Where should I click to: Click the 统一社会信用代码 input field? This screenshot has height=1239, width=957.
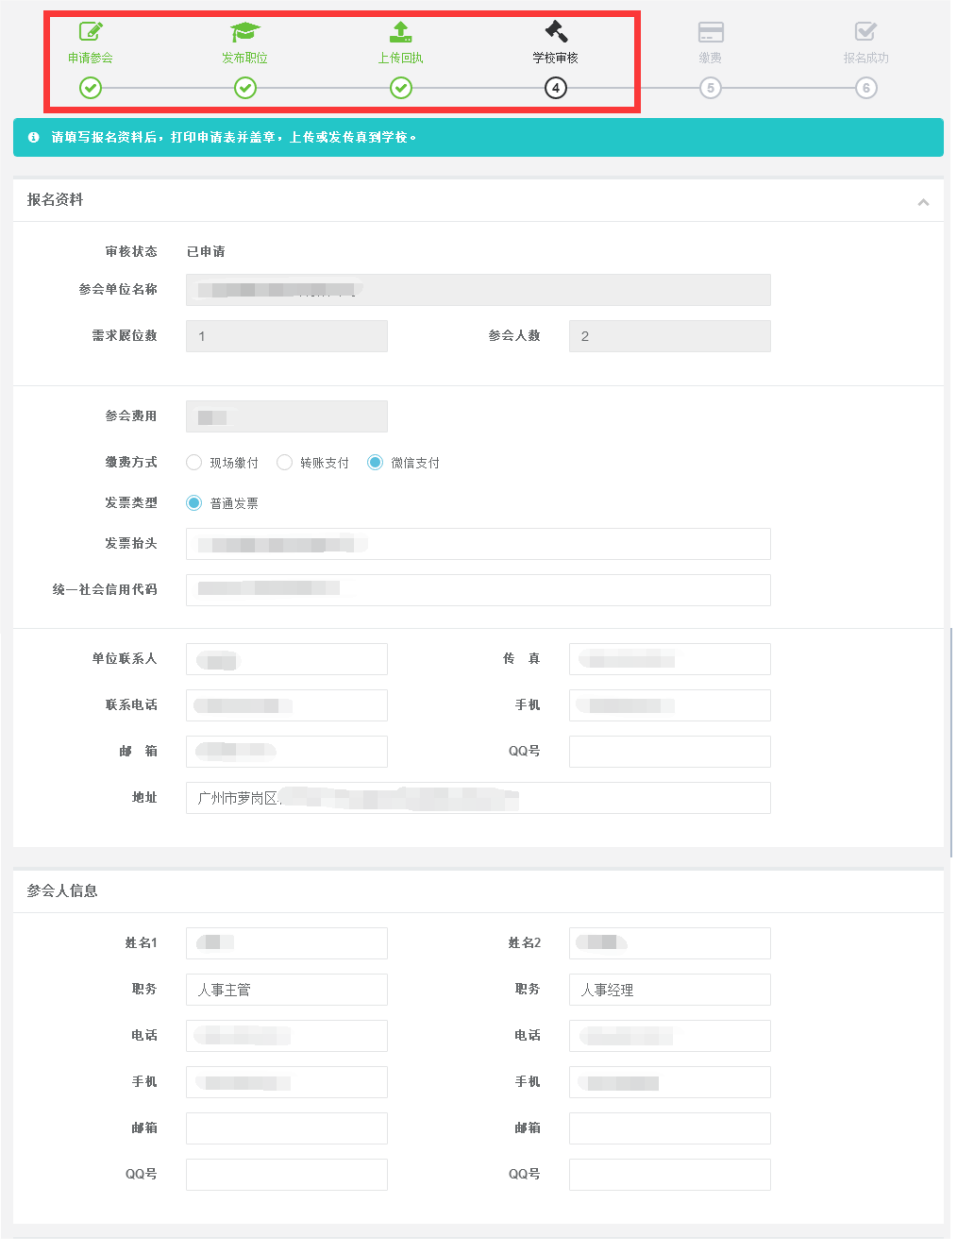[478, 590]
